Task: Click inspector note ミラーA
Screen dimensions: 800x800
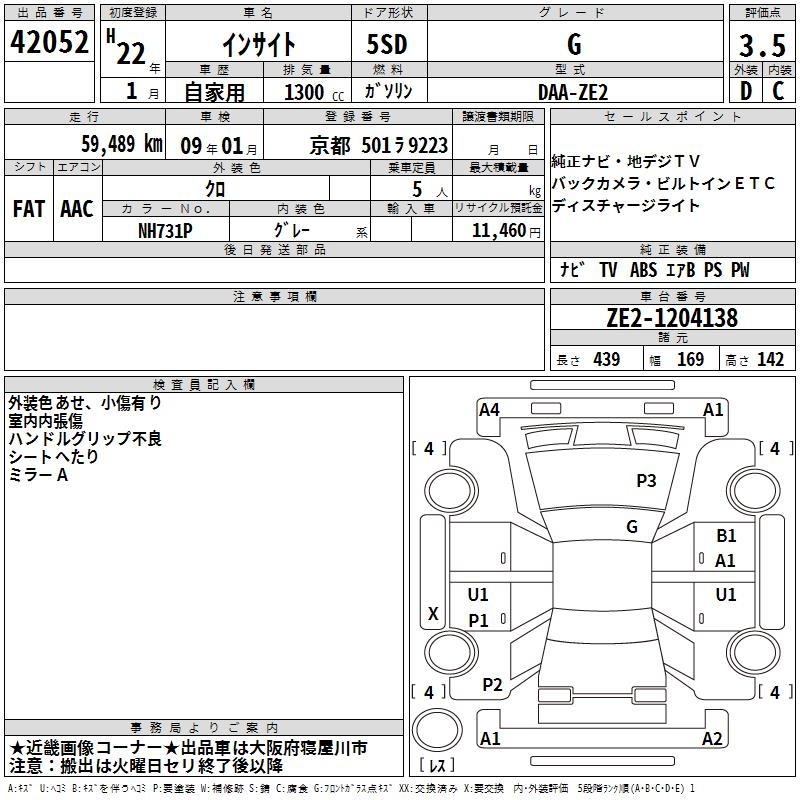Action: coord(38,475)
